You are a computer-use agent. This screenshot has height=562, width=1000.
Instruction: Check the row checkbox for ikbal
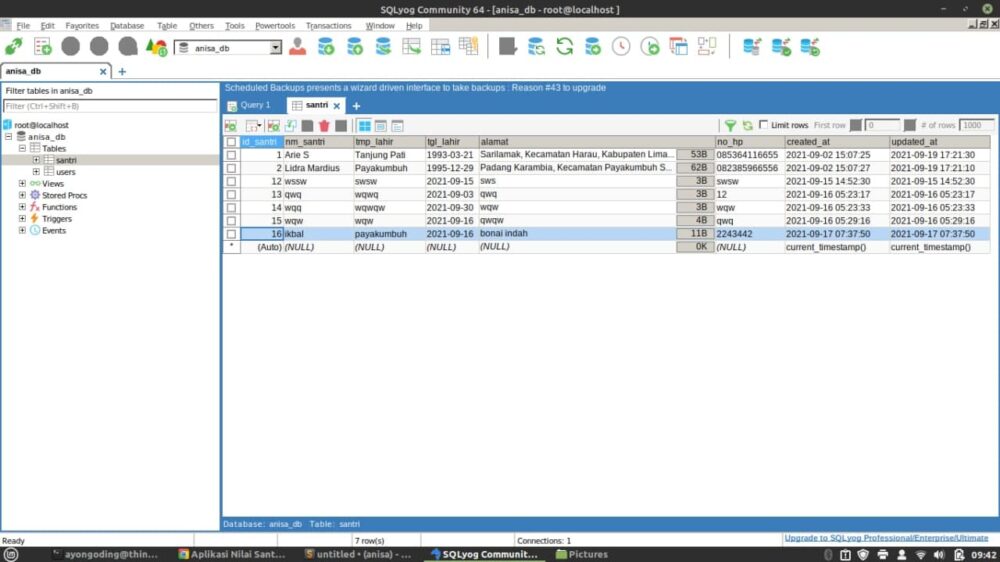click(231, 234)
